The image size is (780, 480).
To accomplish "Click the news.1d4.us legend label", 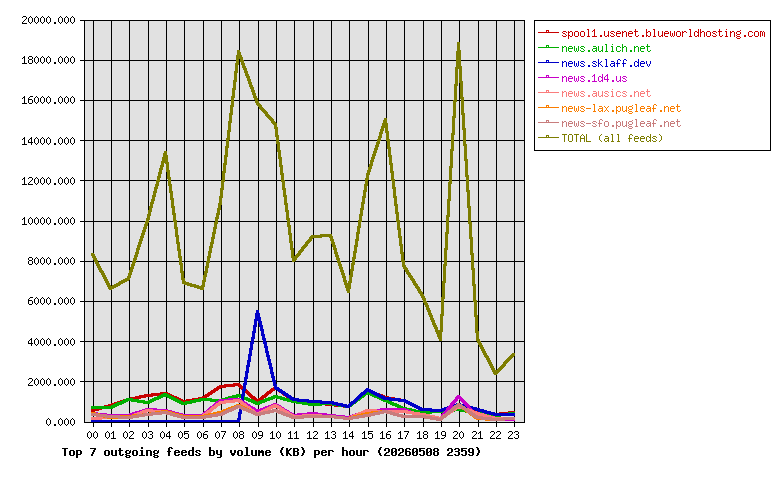I will (594, 78).
